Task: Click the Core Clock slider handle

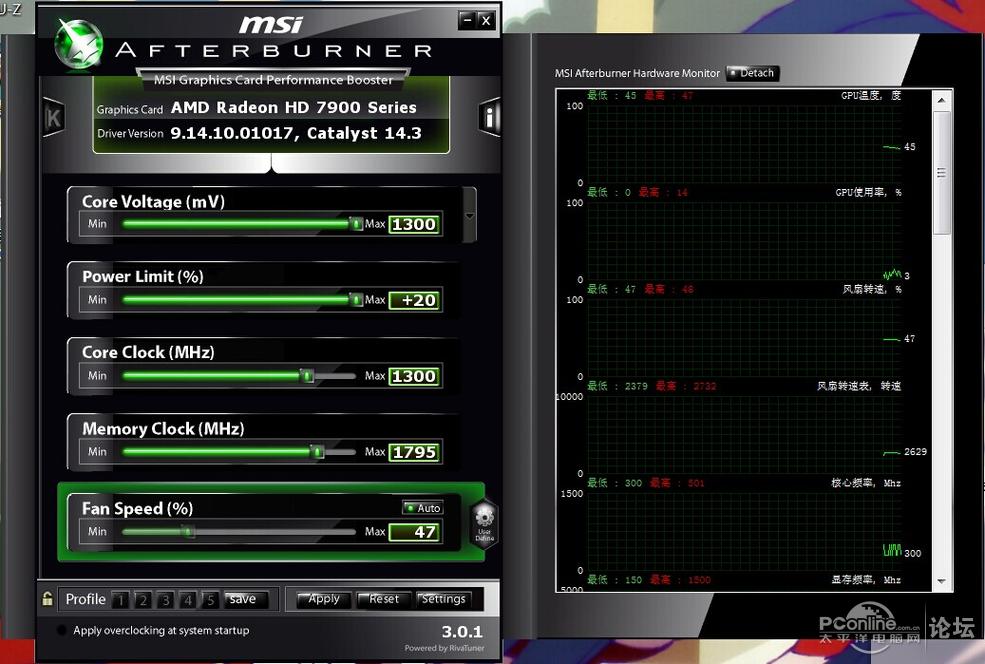Action: point(307,376)
